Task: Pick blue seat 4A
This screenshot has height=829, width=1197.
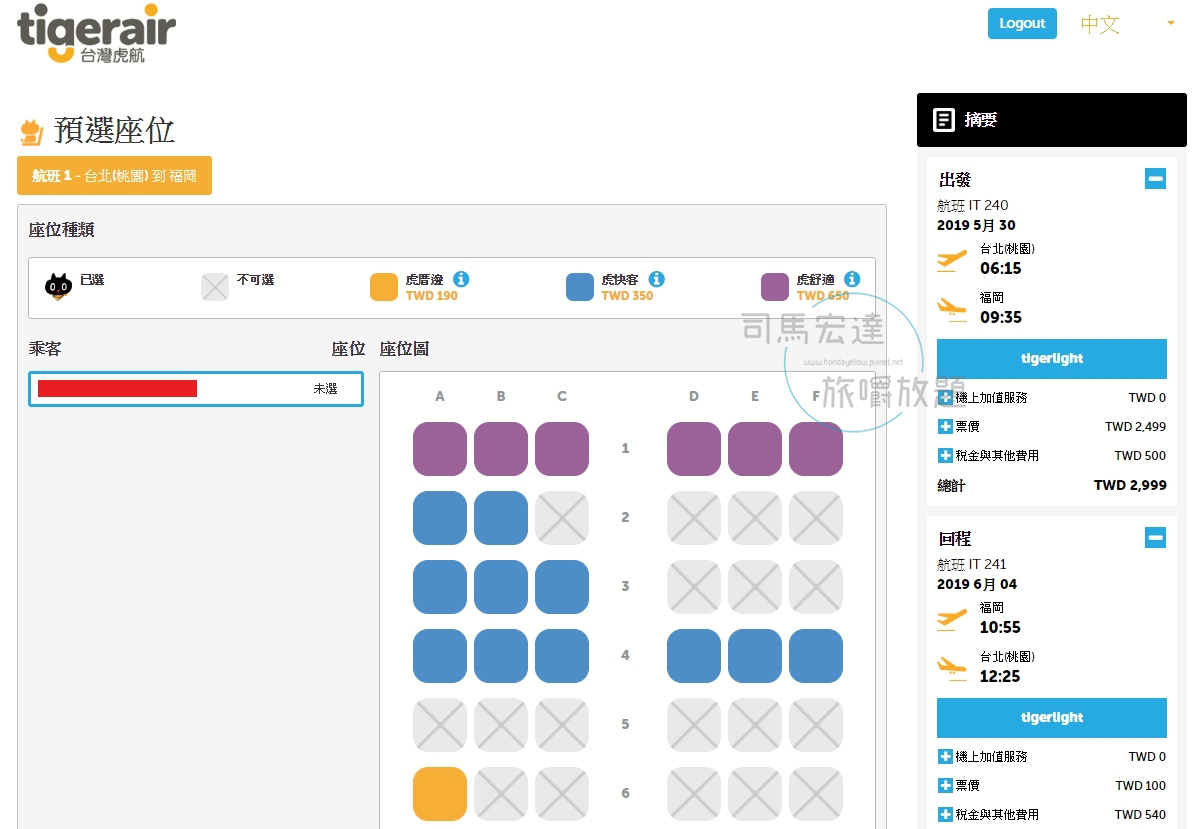Action: (440, 656)
